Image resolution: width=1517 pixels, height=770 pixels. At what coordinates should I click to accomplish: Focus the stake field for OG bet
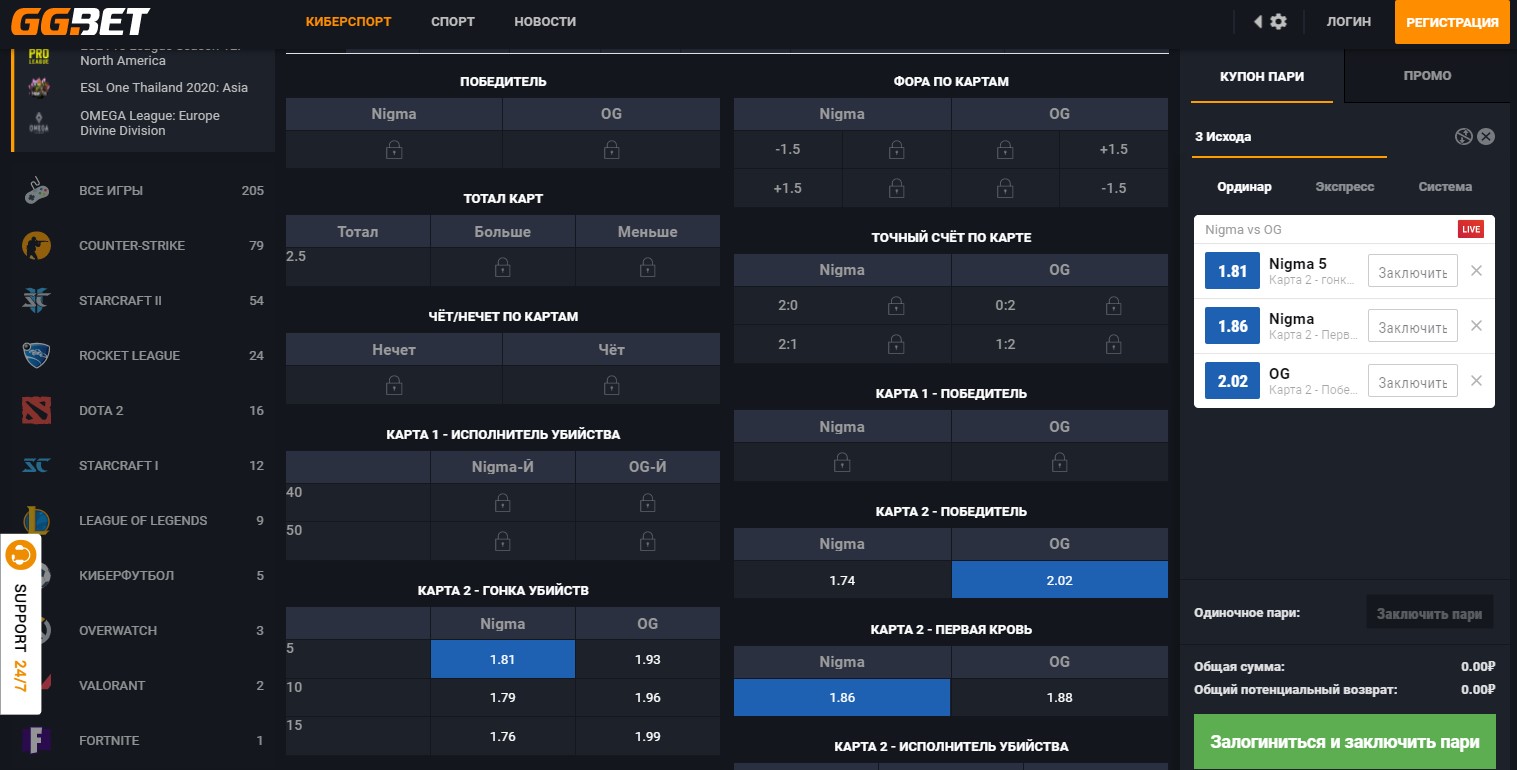[1413, 382]
